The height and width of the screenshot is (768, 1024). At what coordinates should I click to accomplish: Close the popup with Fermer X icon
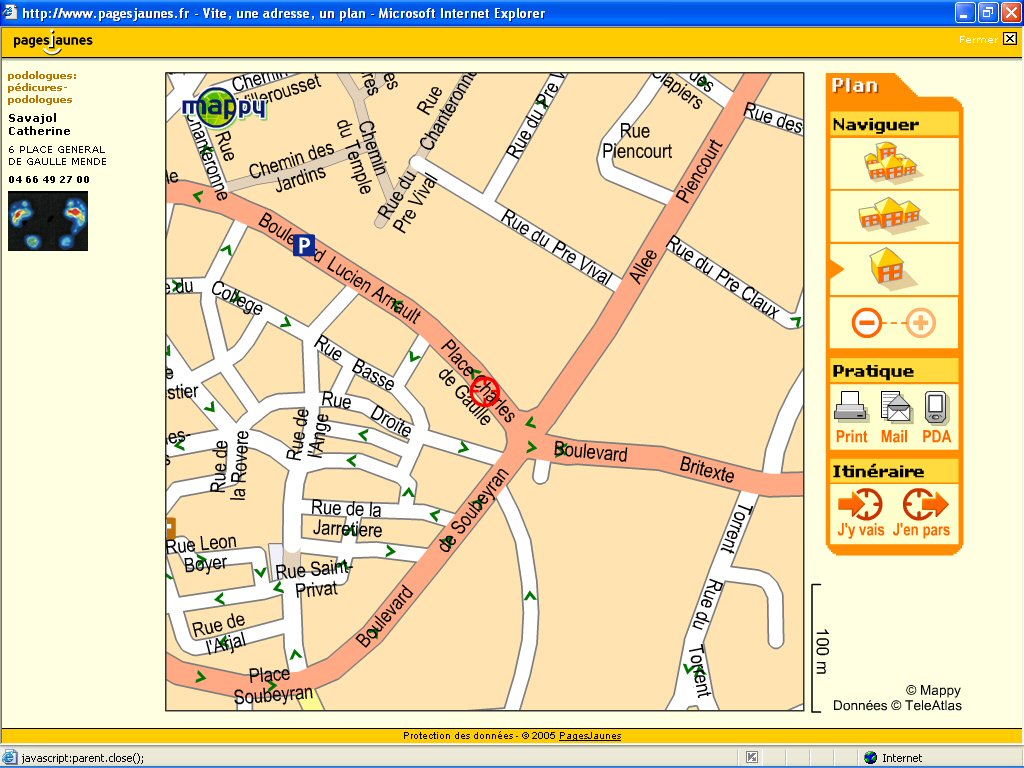pyautogui.click(x=1010, y=39)
